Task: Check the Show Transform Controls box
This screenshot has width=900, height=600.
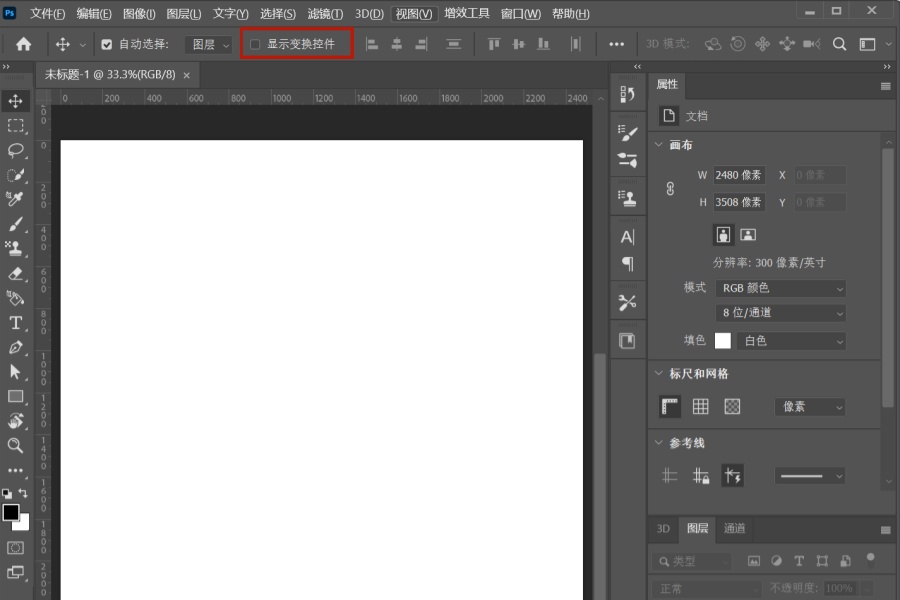Action: tap(255, 44)
